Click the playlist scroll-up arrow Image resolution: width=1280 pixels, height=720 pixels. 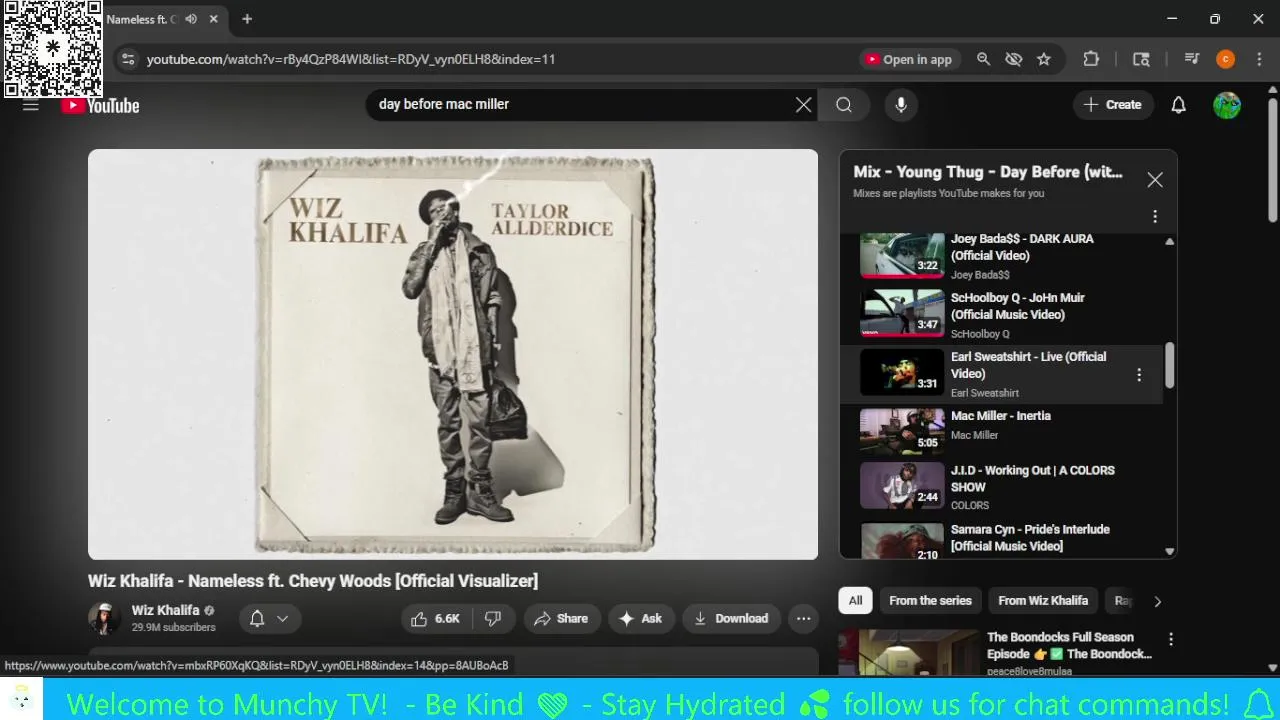(1169, 242)
